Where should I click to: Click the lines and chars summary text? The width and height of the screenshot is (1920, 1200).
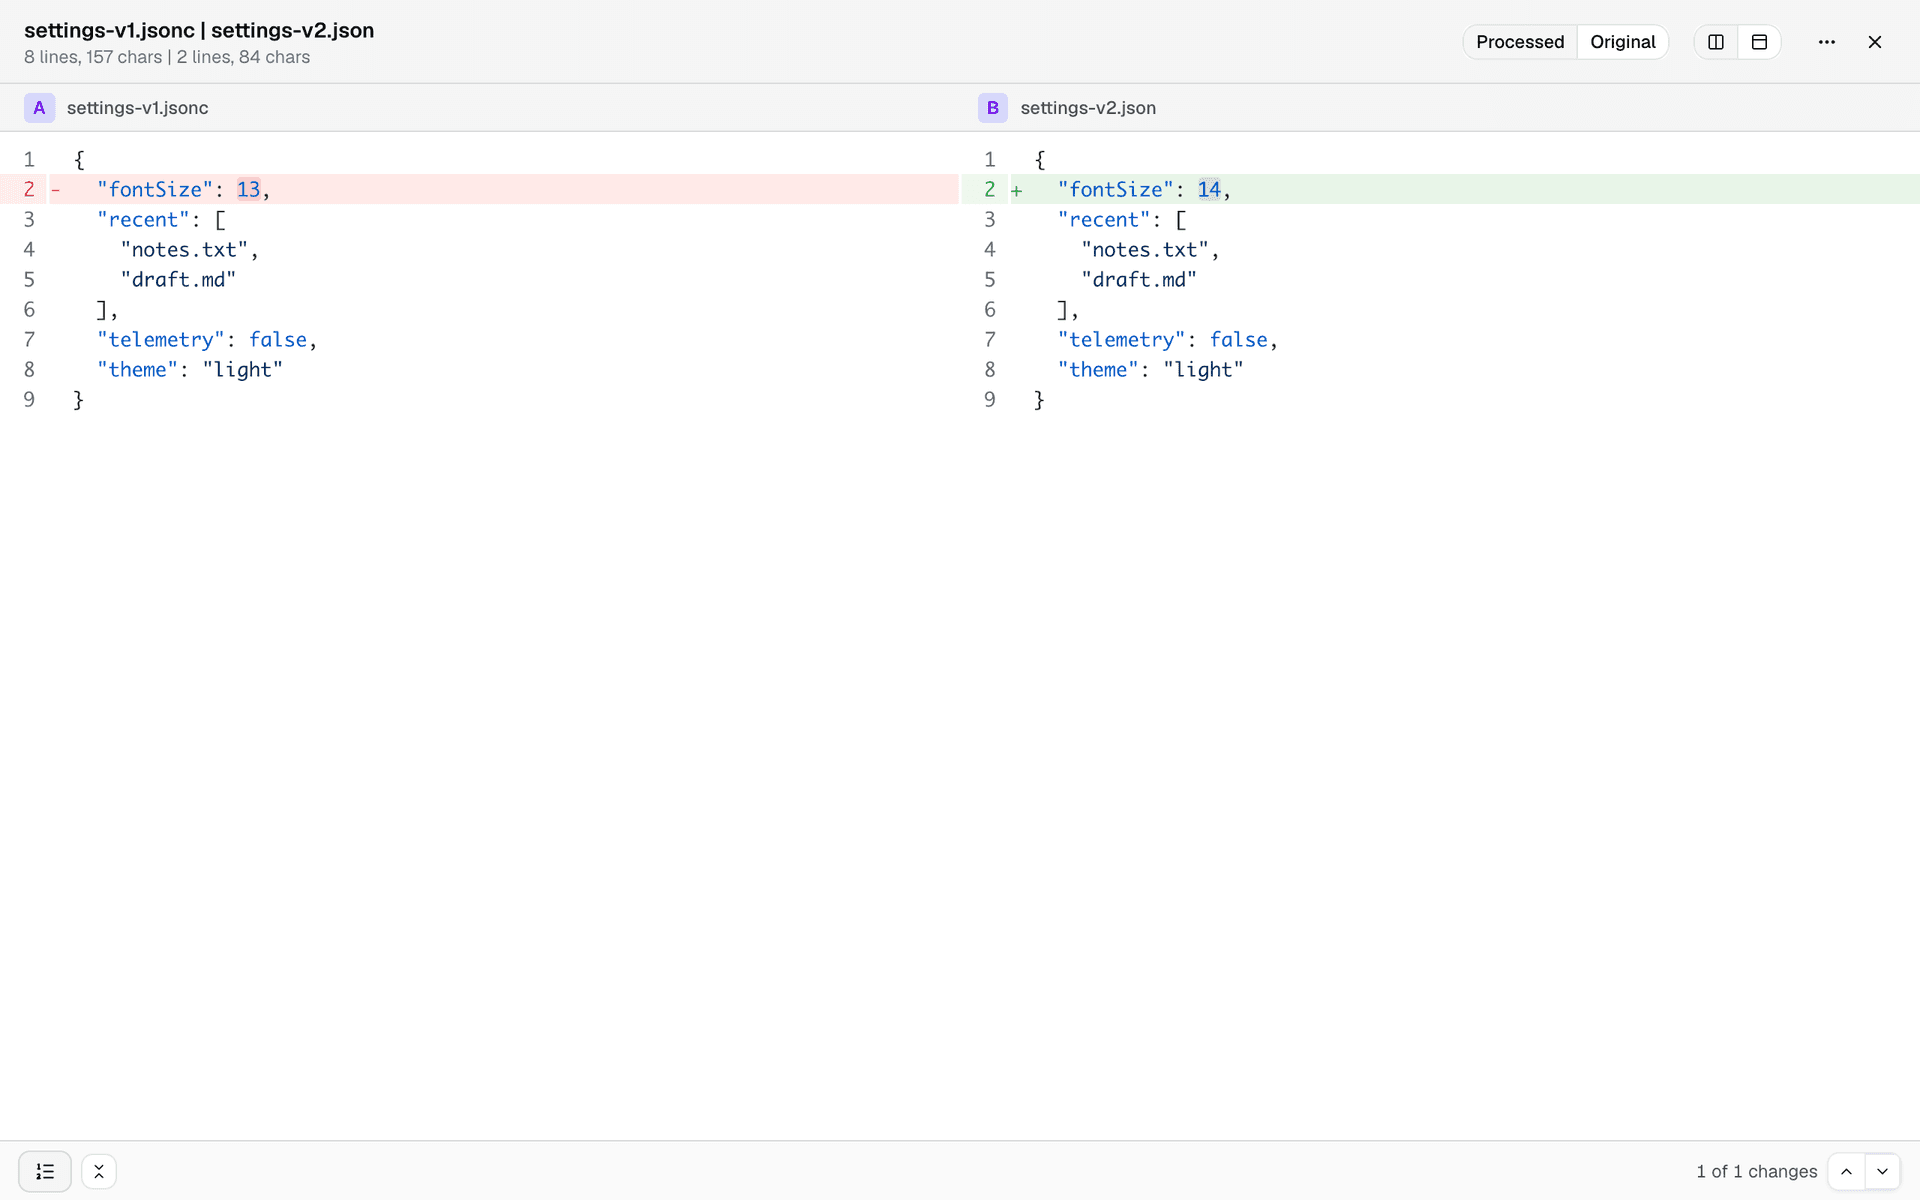167,57
